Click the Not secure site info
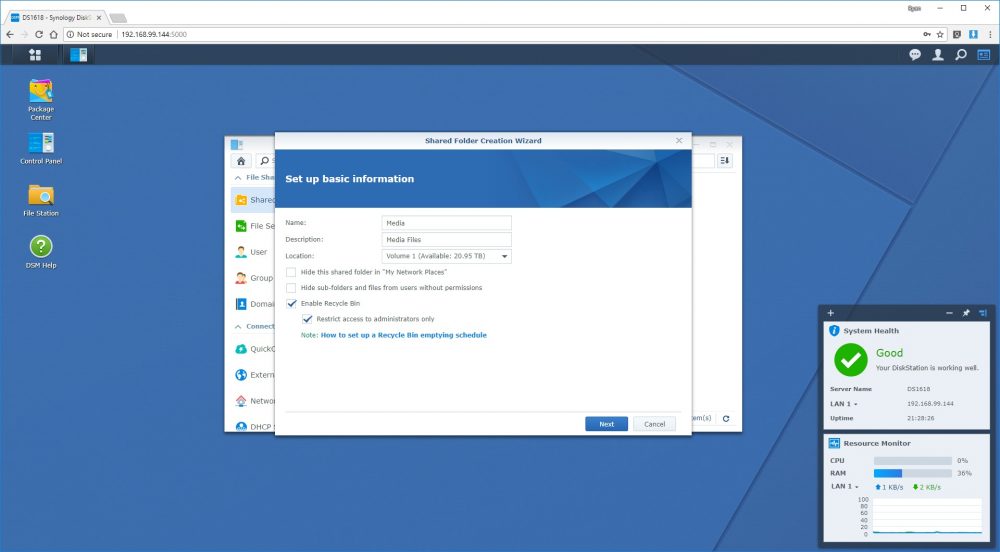 [89, 34]
